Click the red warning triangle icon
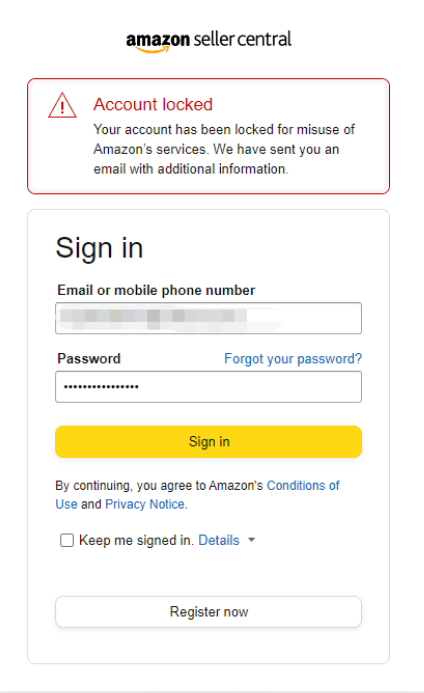 coord(62,106)
